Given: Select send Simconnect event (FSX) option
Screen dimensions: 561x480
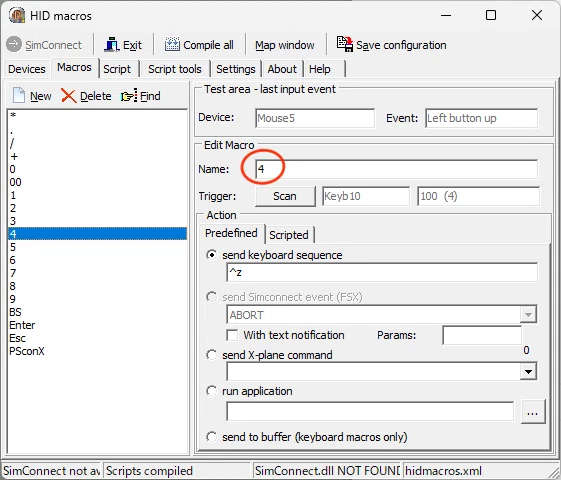Looking at the screenshot, I should (x=211, y=297).
